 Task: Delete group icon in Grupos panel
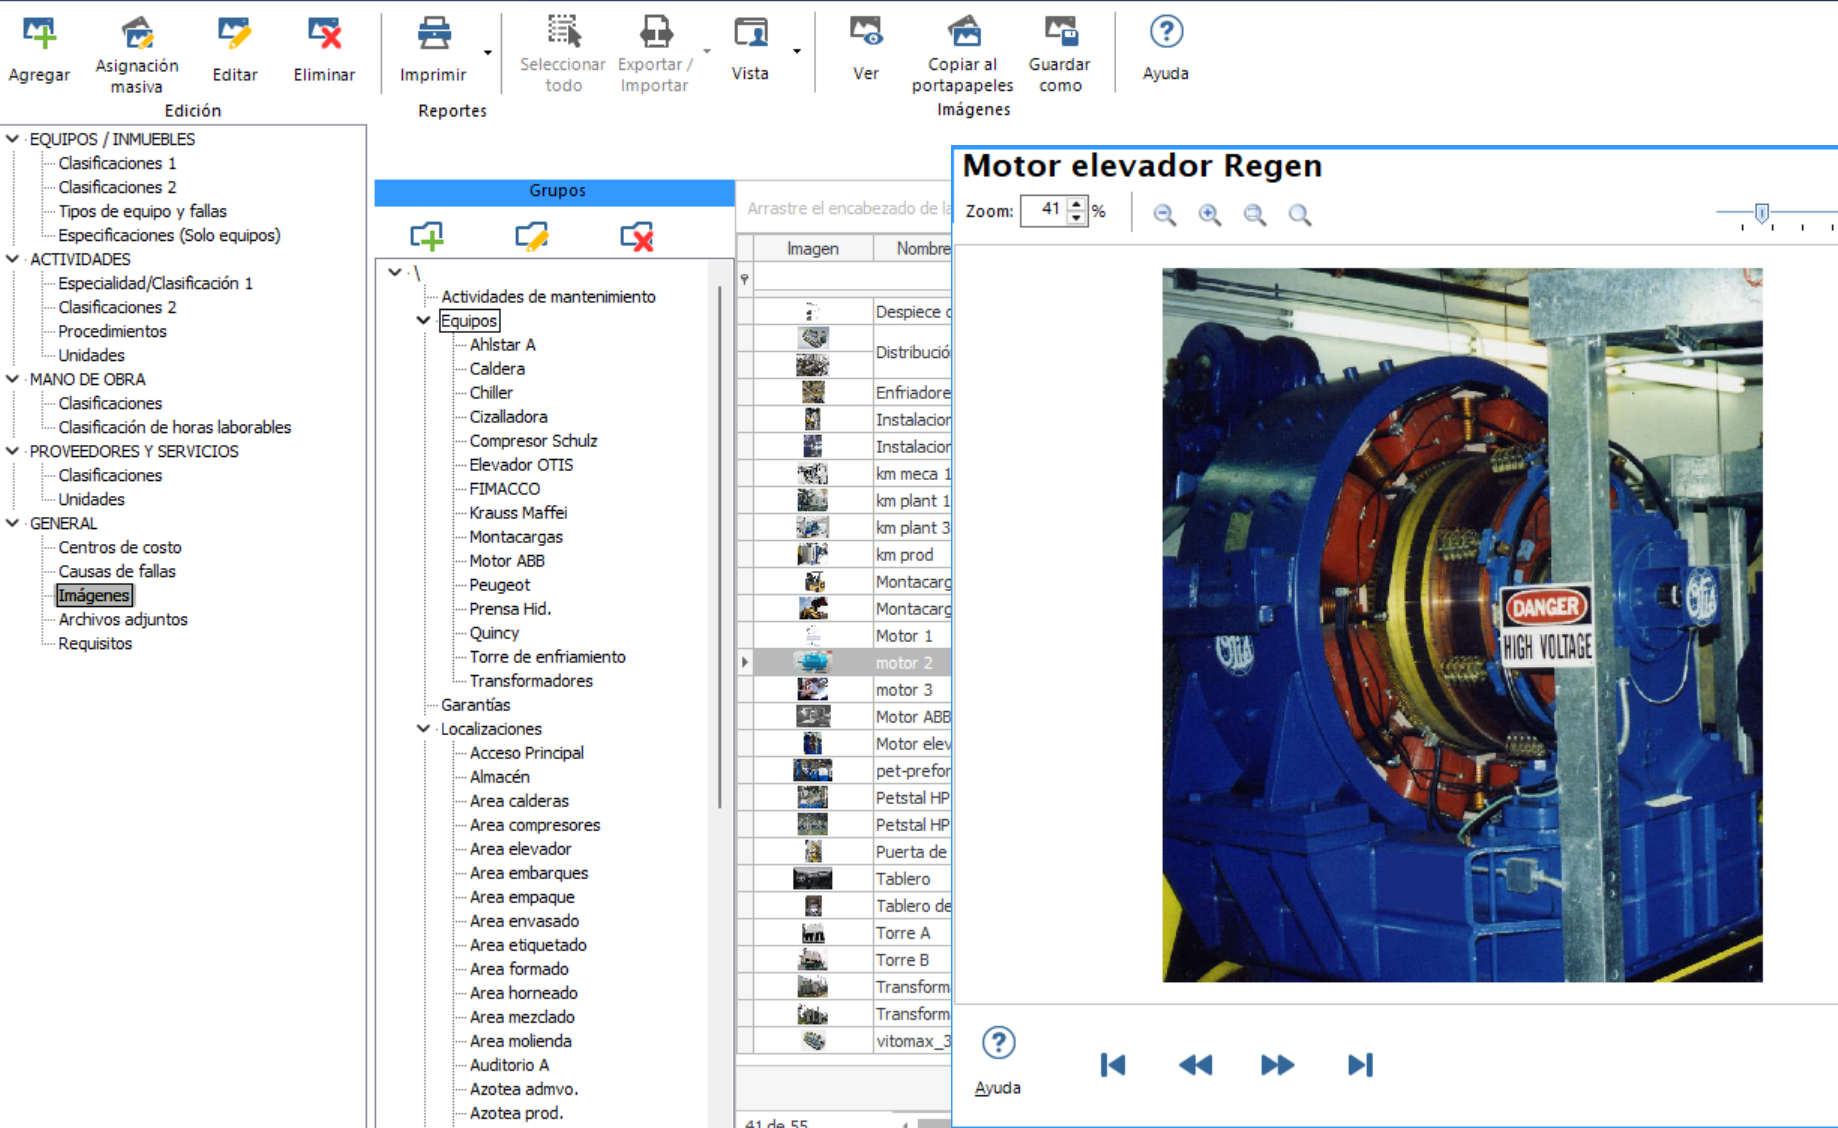tap(636, 236)
